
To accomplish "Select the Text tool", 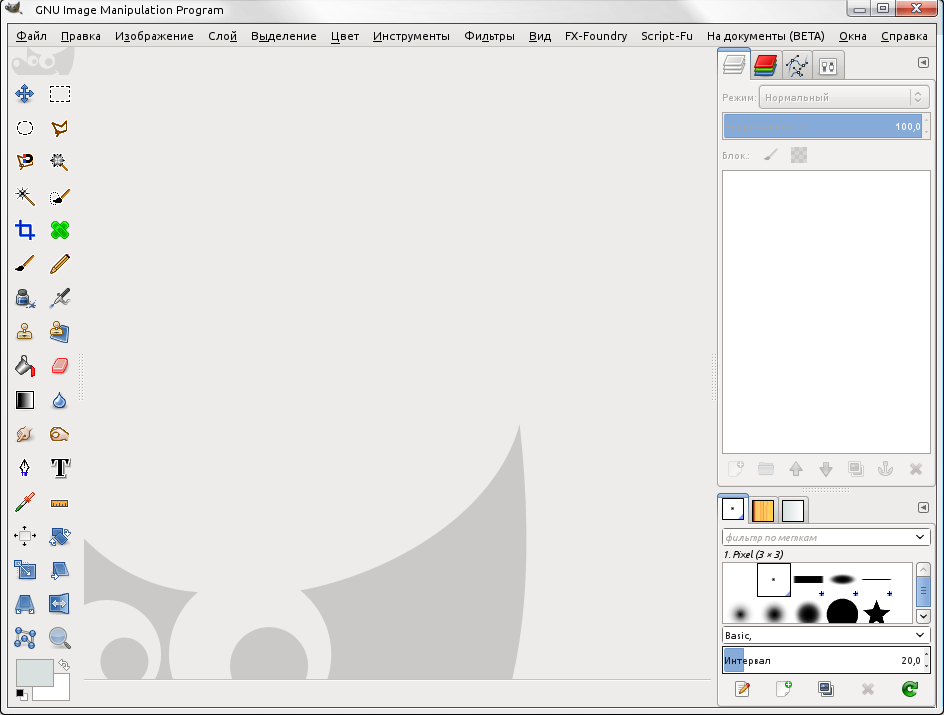I will point(60,468).
